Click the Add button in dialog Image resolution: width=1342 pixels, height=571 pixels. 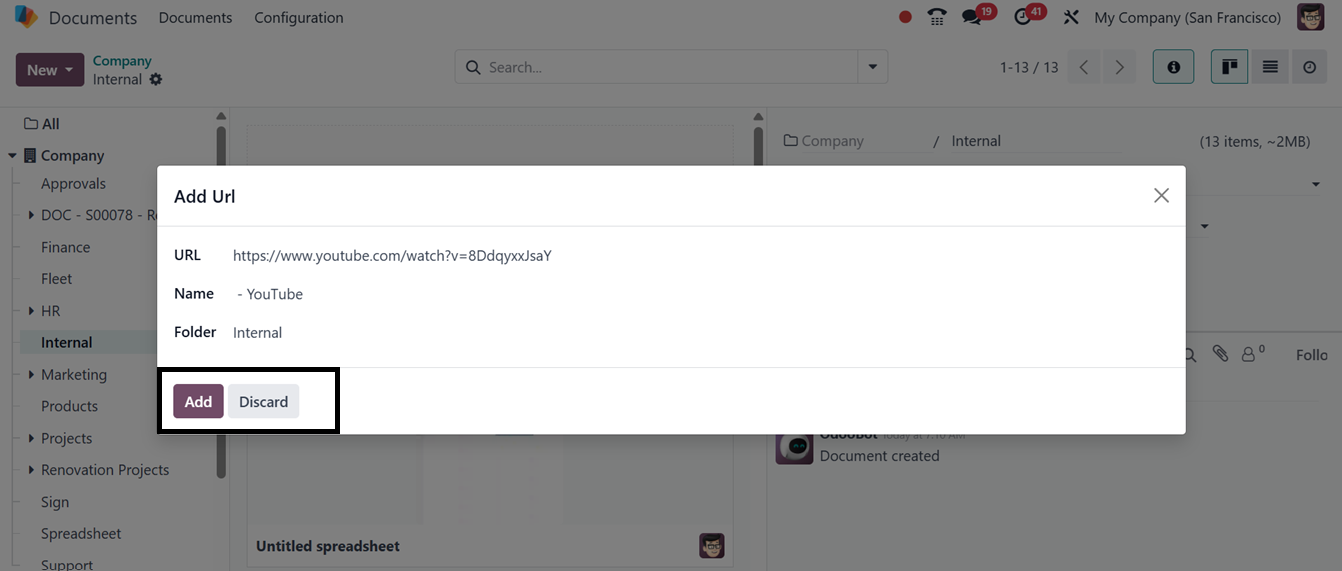click(x=198, y=401)
